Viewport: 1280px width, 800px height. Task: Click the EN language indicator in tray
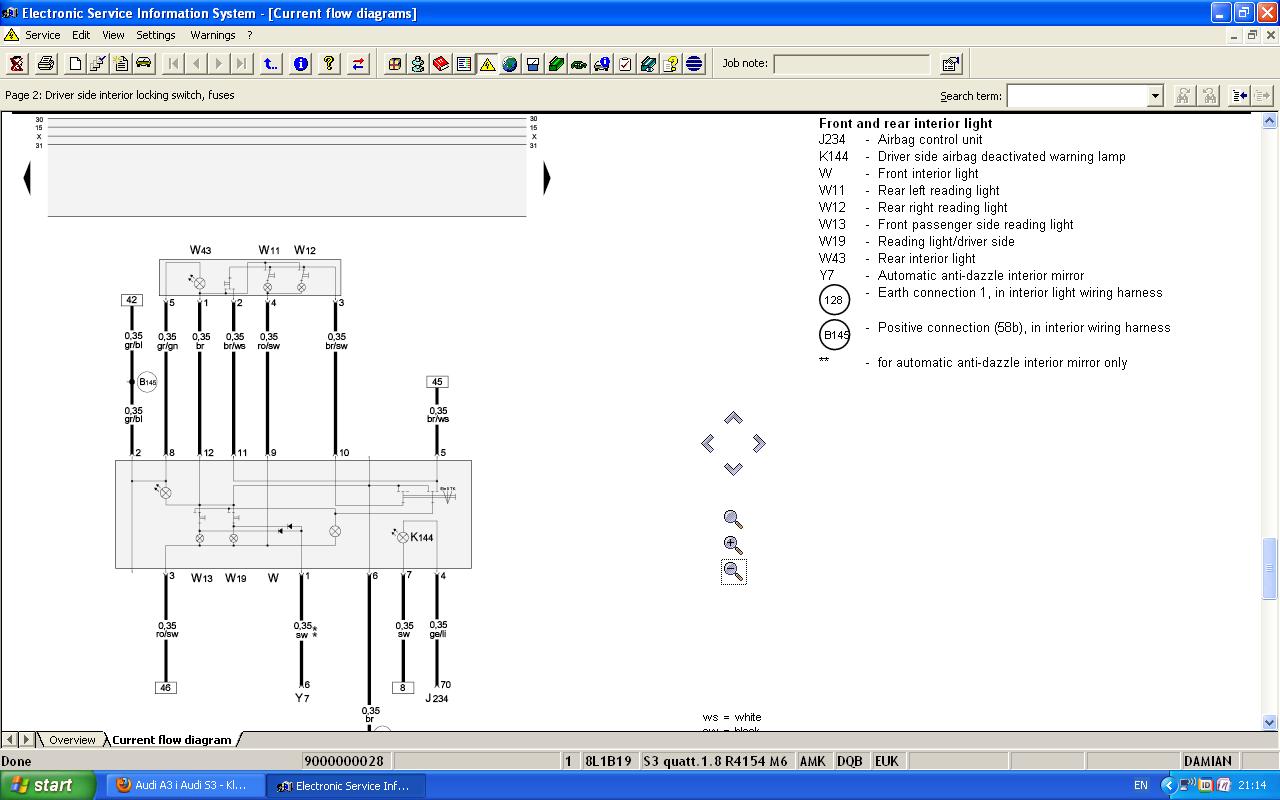coord(1141,786)
